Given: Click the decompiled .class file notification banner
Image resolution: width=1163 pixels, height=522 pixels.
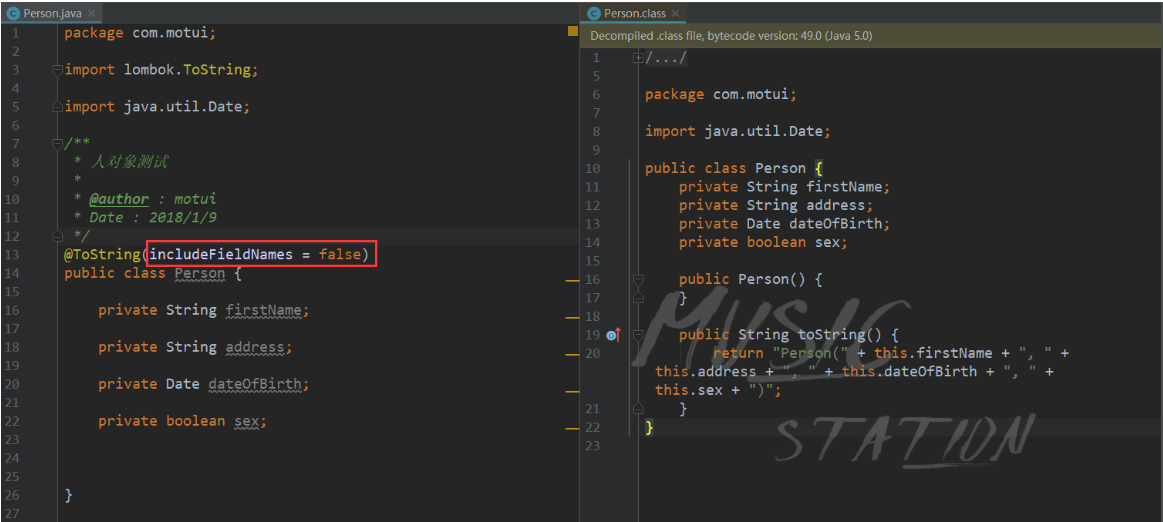Looking at the screenshot, I should pyautogui.click(x=871, y=36).
